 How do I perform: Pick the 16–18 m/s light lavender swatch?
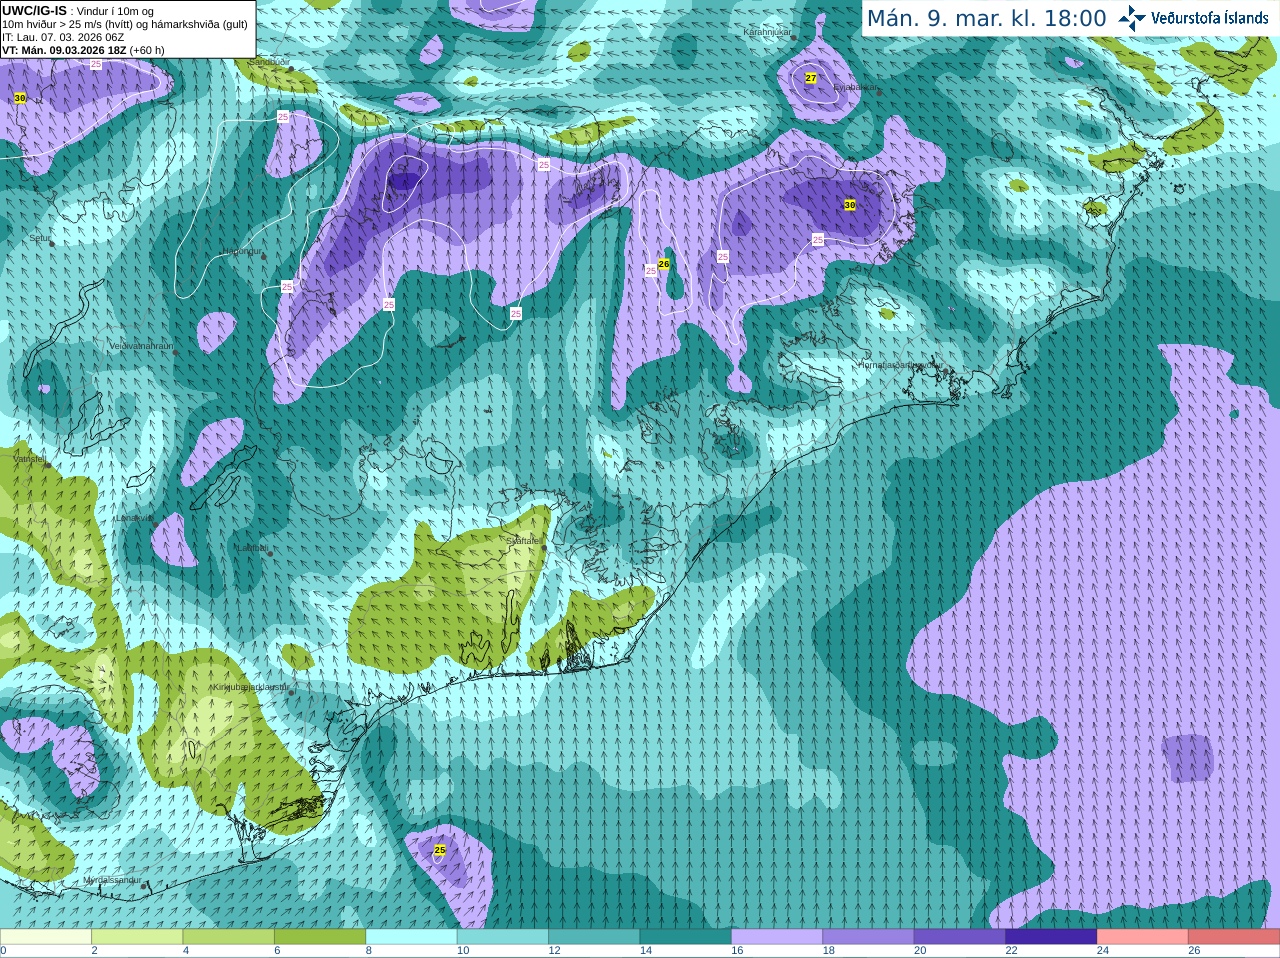777,937
